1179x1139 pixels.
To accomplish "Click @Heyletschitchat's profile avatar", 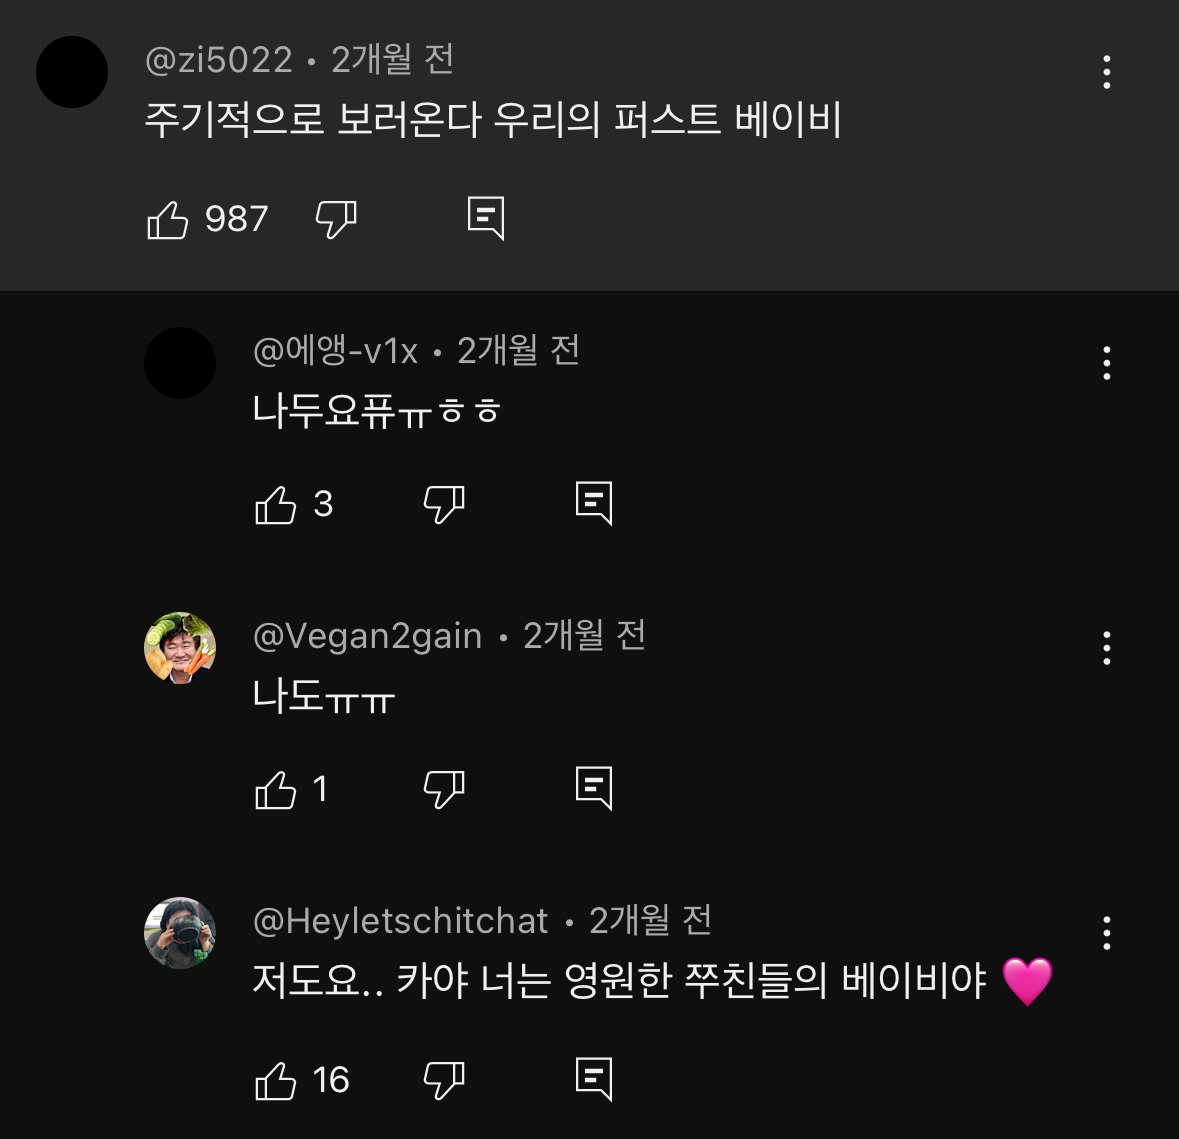I will 180,933.
